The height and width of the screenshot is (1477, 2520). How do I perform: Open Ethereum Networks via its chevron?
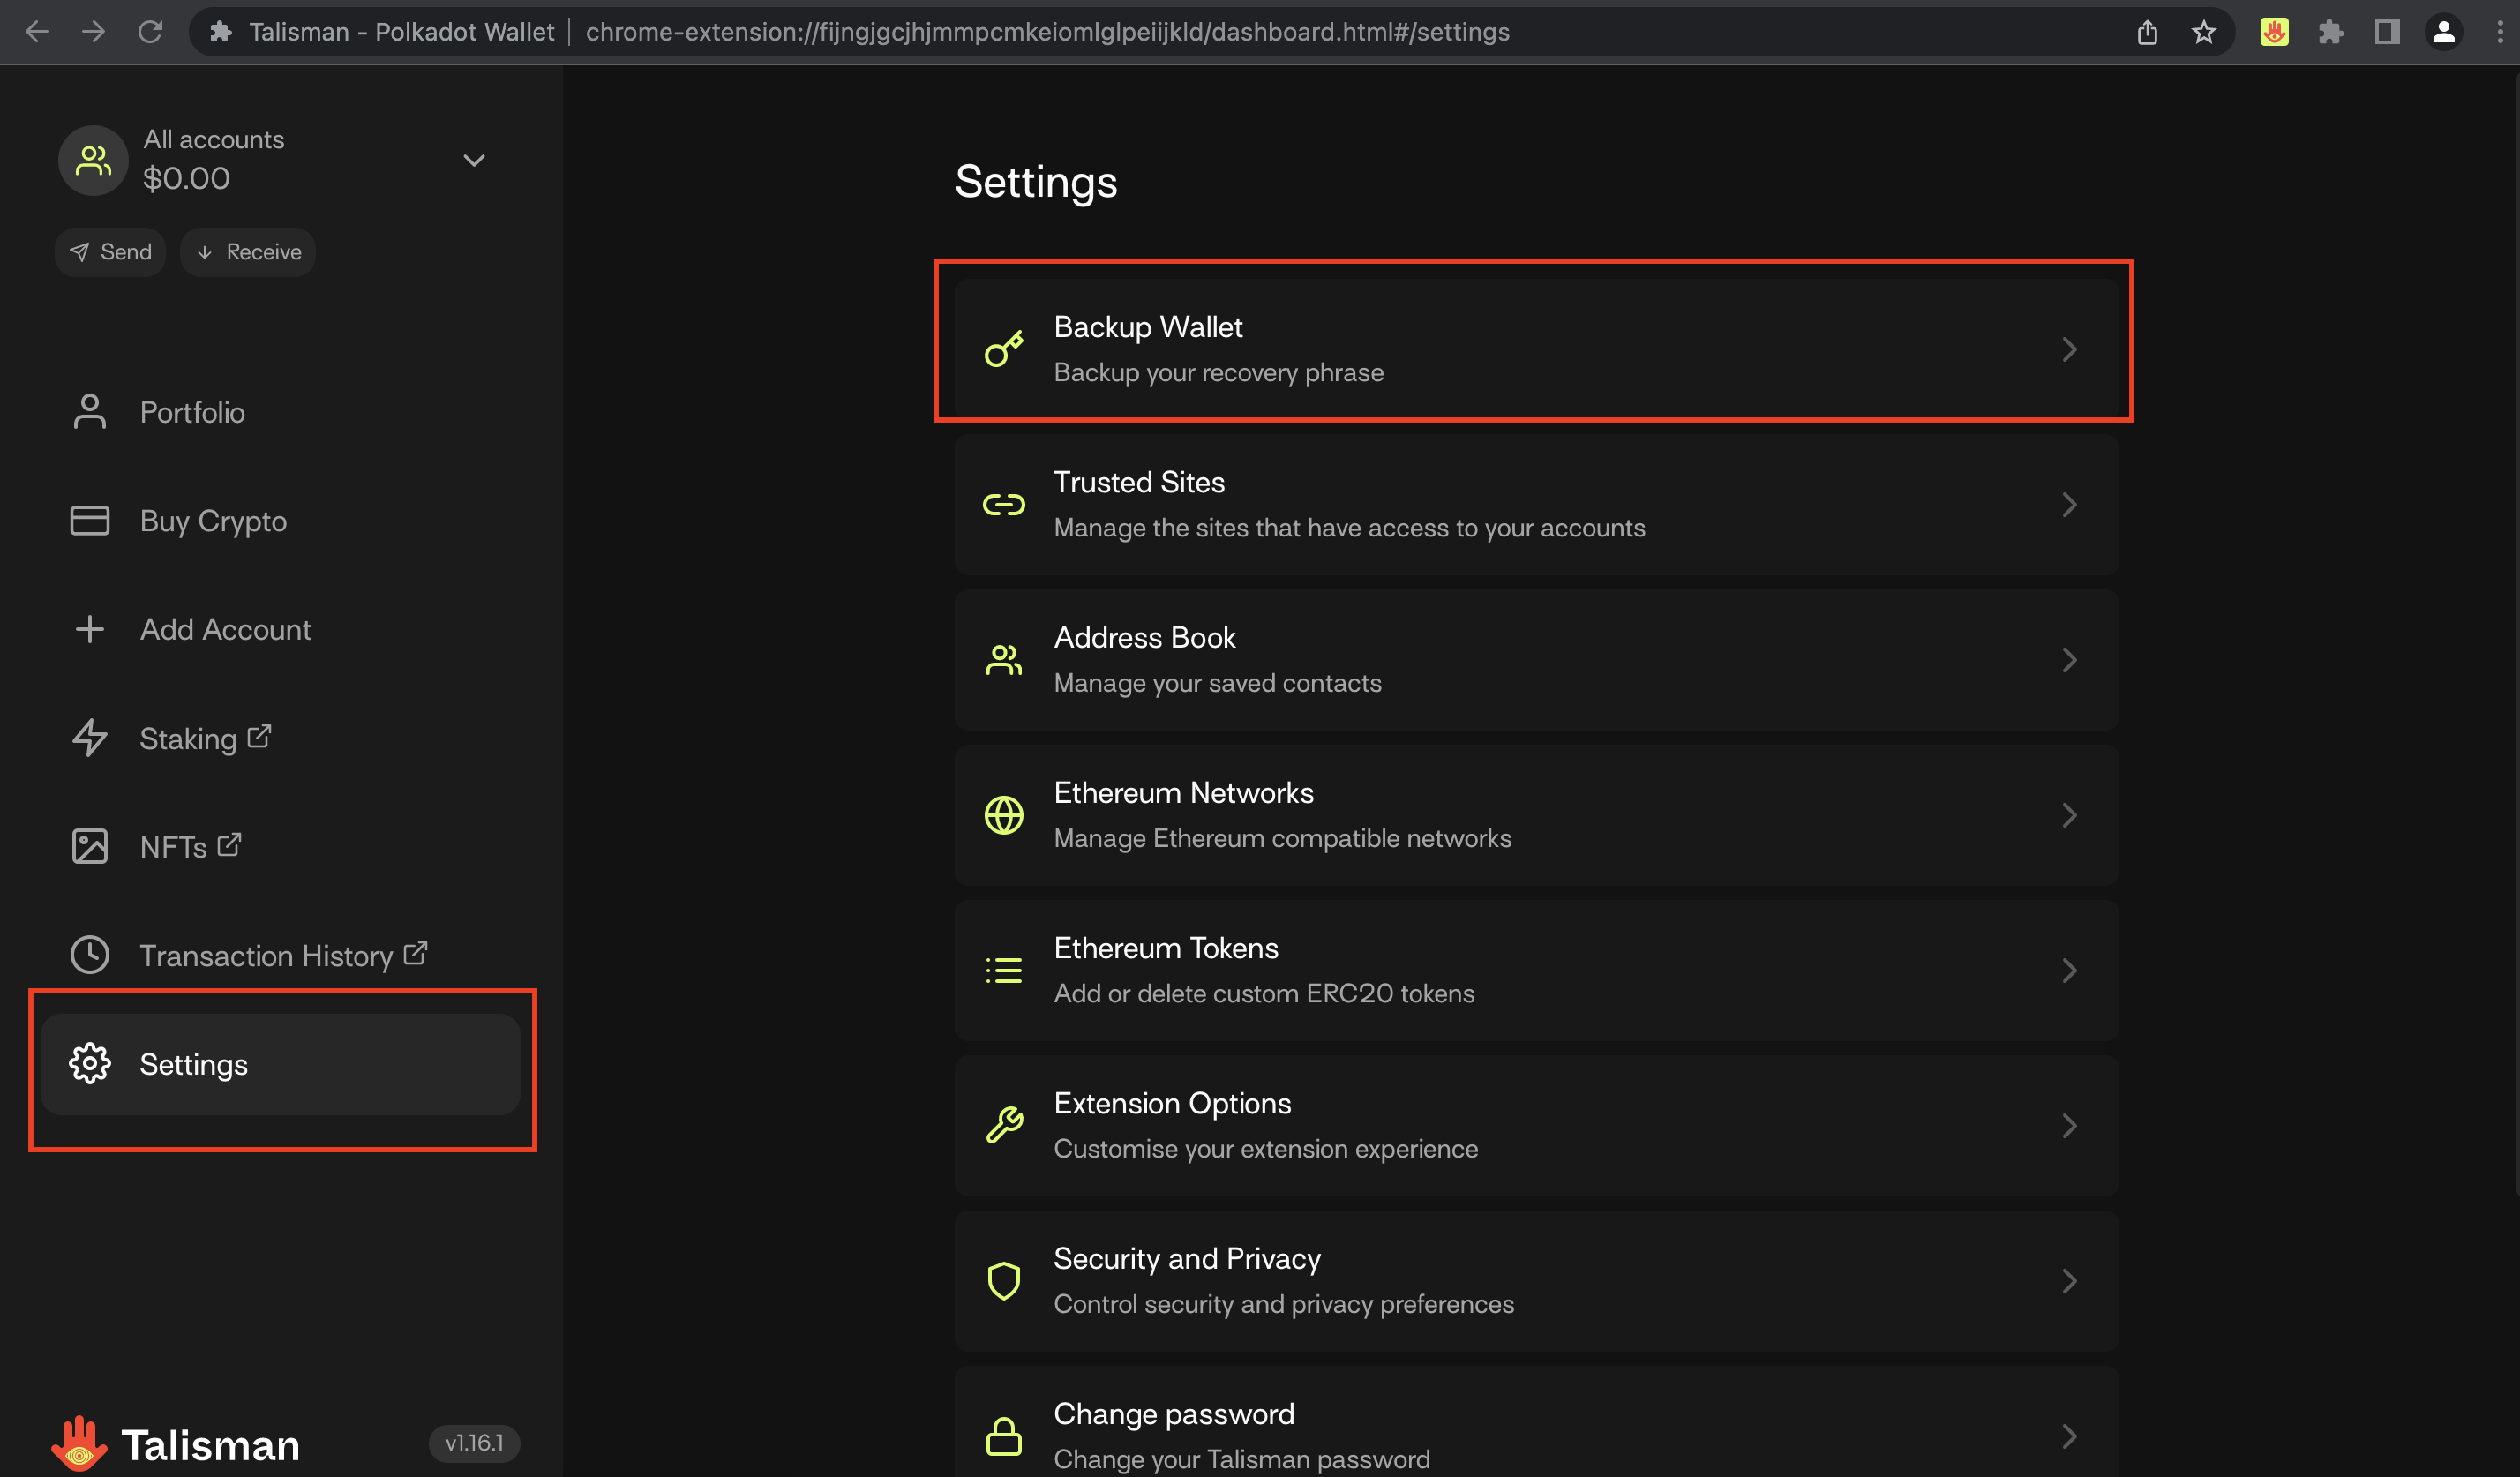click(x=2069, y=815)
